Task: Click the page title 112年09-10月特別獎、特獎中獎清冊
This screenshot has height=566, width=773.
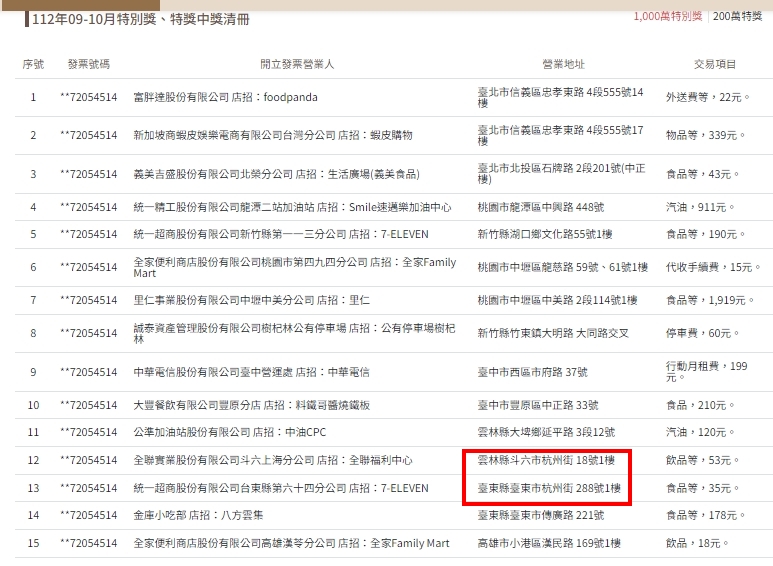Action: pyautogui.click(x=141, y=19)
